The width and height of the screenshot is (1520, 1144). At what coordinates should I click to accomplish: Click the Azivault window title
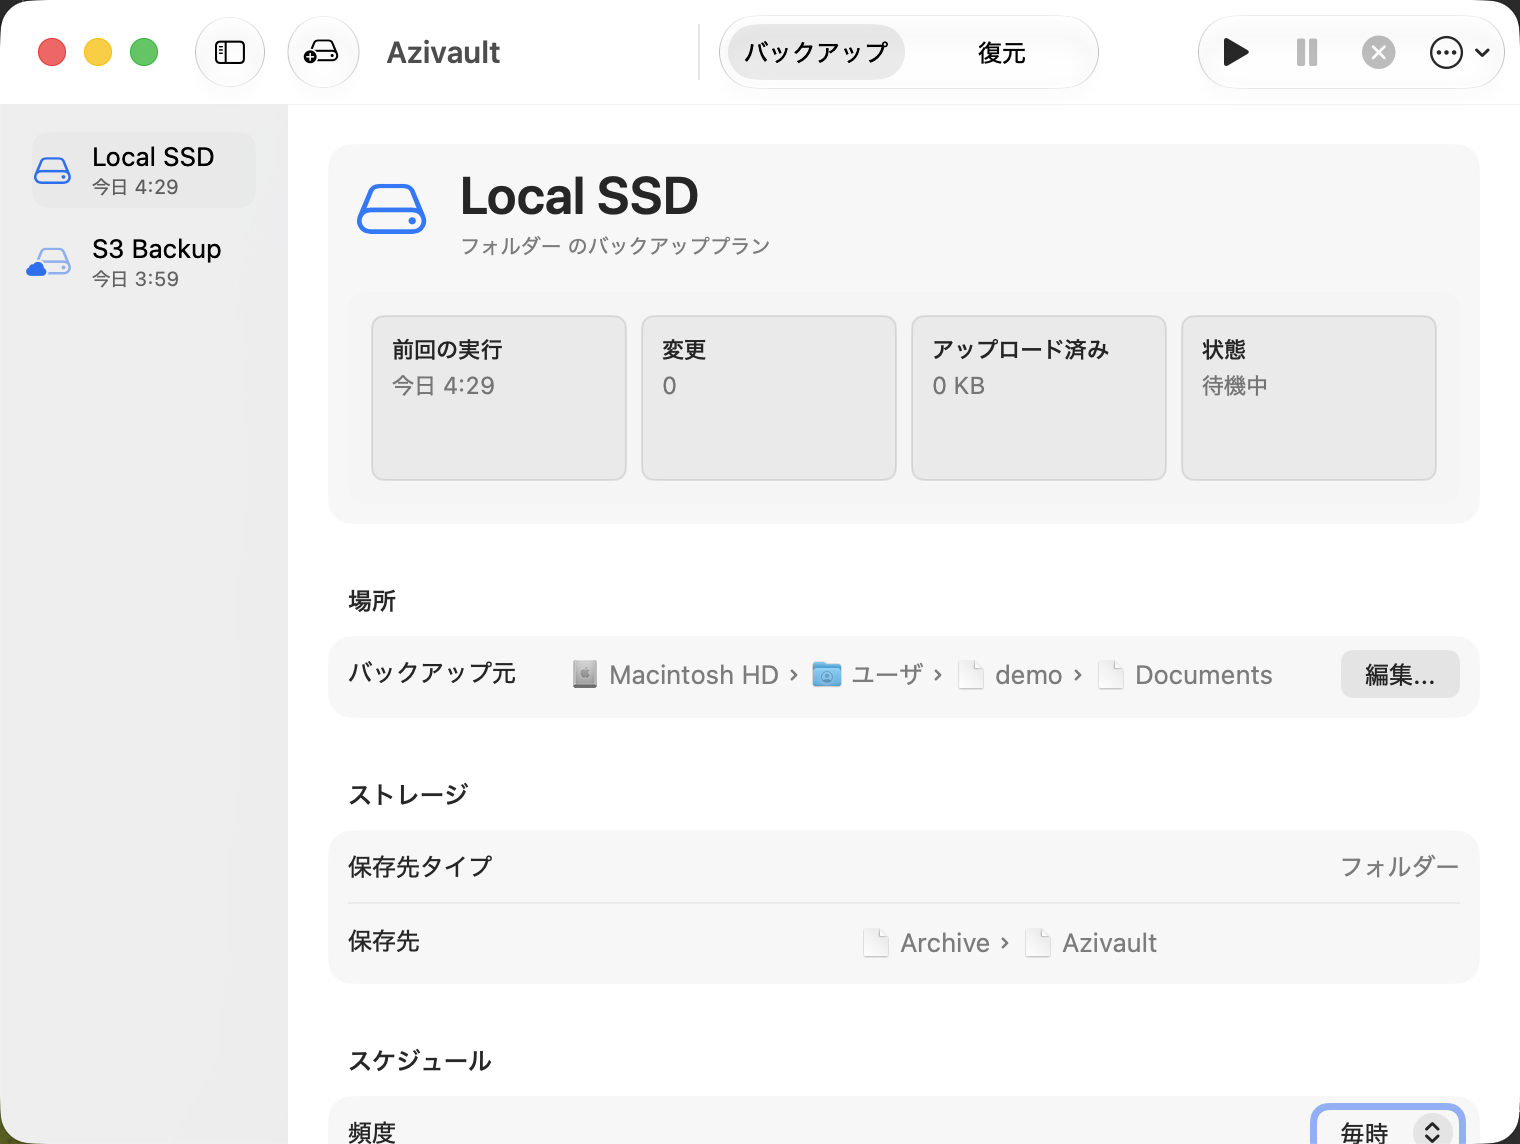[x=443, y=52]
